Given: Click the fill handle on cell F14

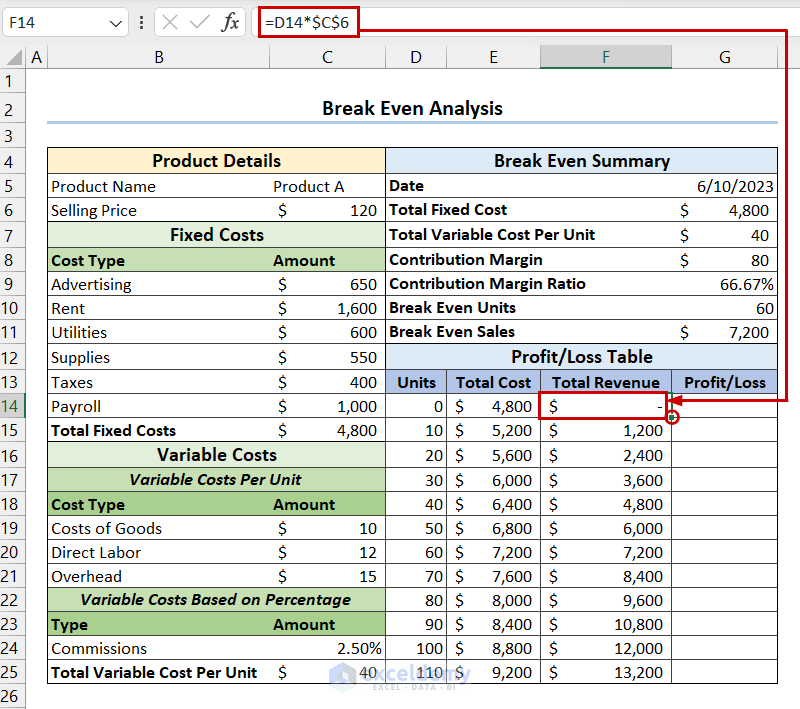Looking at the screenshot, I should (x=672, y=417).
